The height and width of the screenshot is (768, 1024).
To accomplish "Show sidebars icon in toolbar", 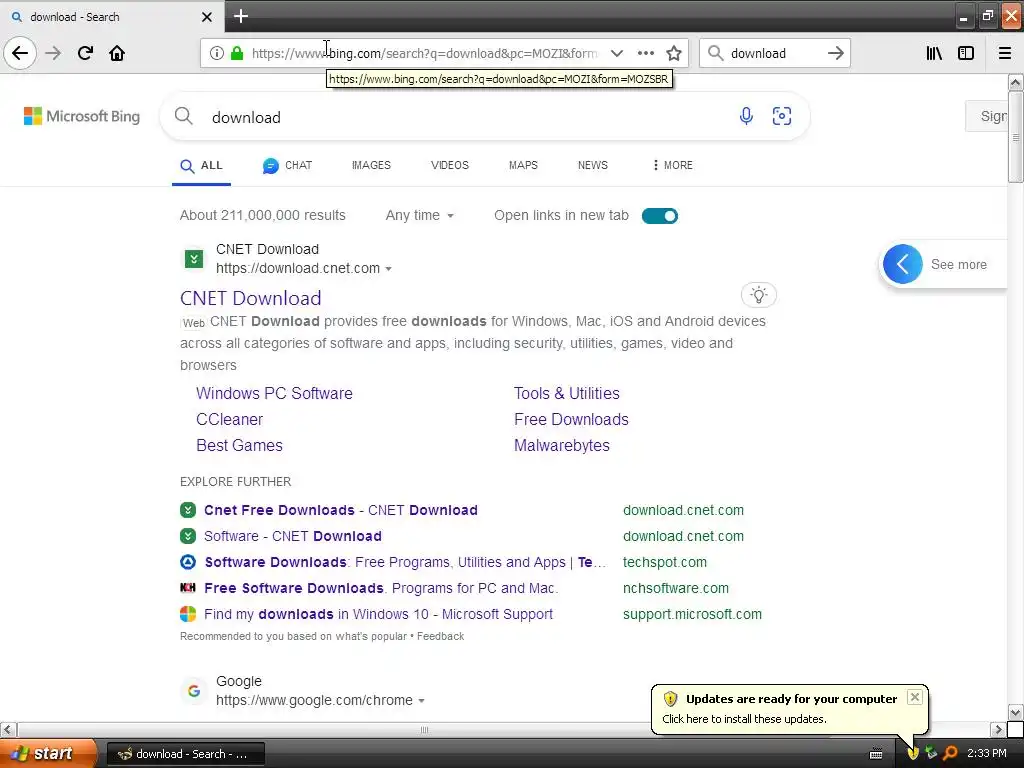I will 966,53.
